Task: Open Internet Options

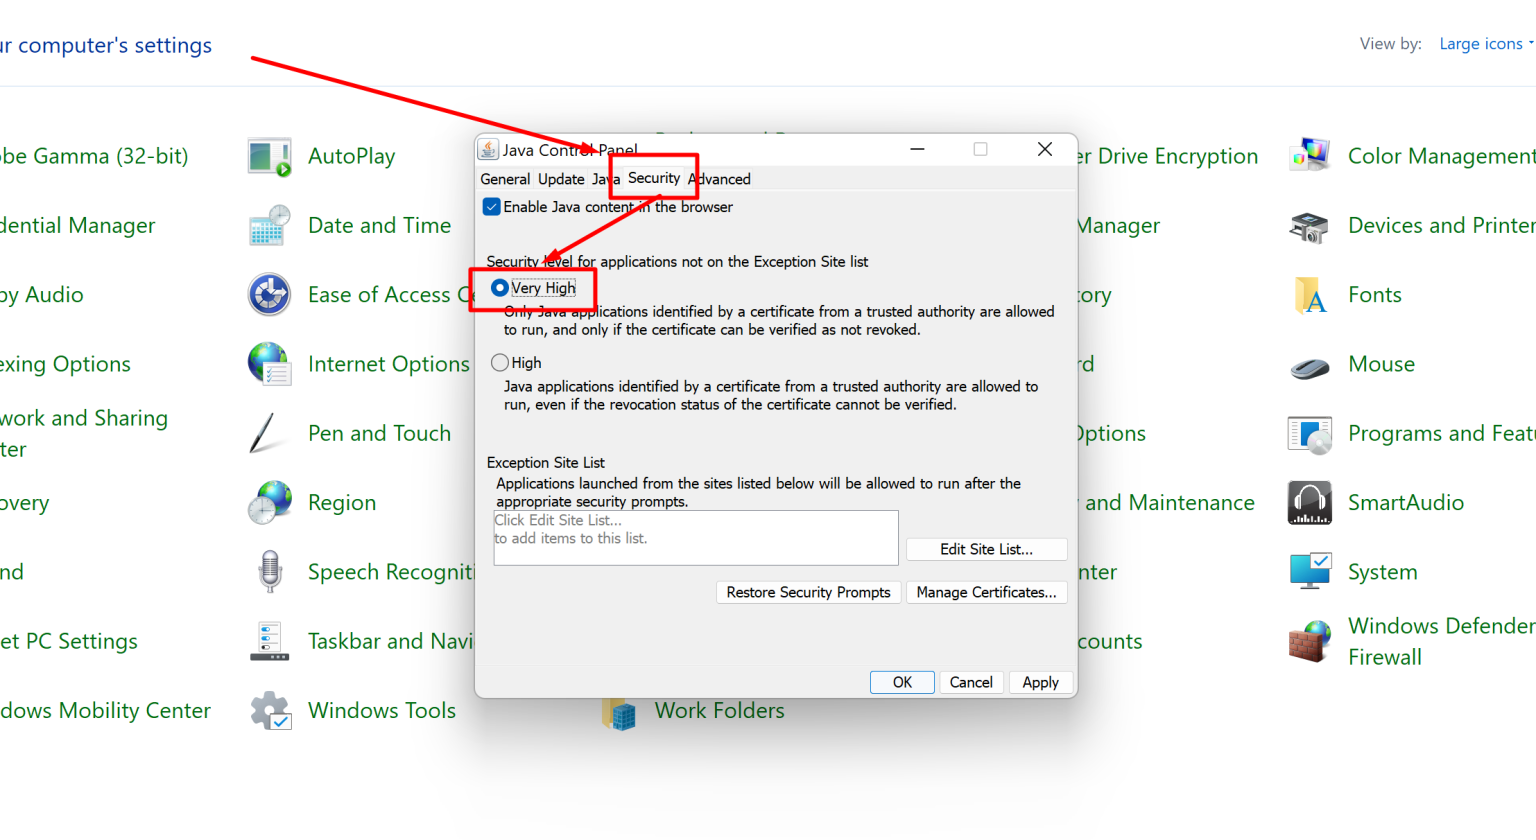Action: 388,363
